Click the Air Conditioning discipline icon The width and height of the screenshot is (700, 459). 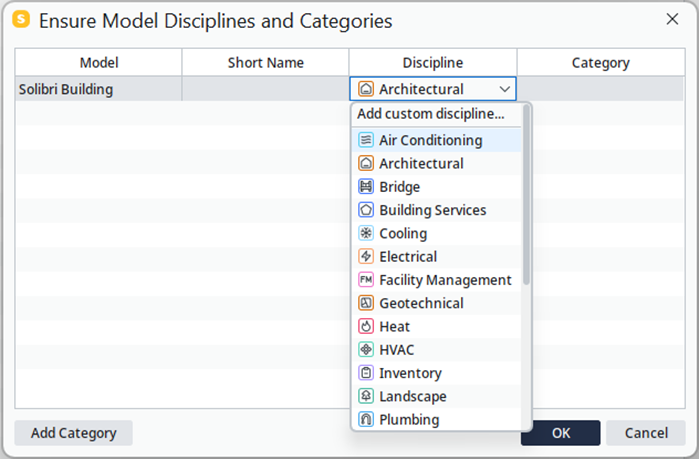tap(366, 140)
